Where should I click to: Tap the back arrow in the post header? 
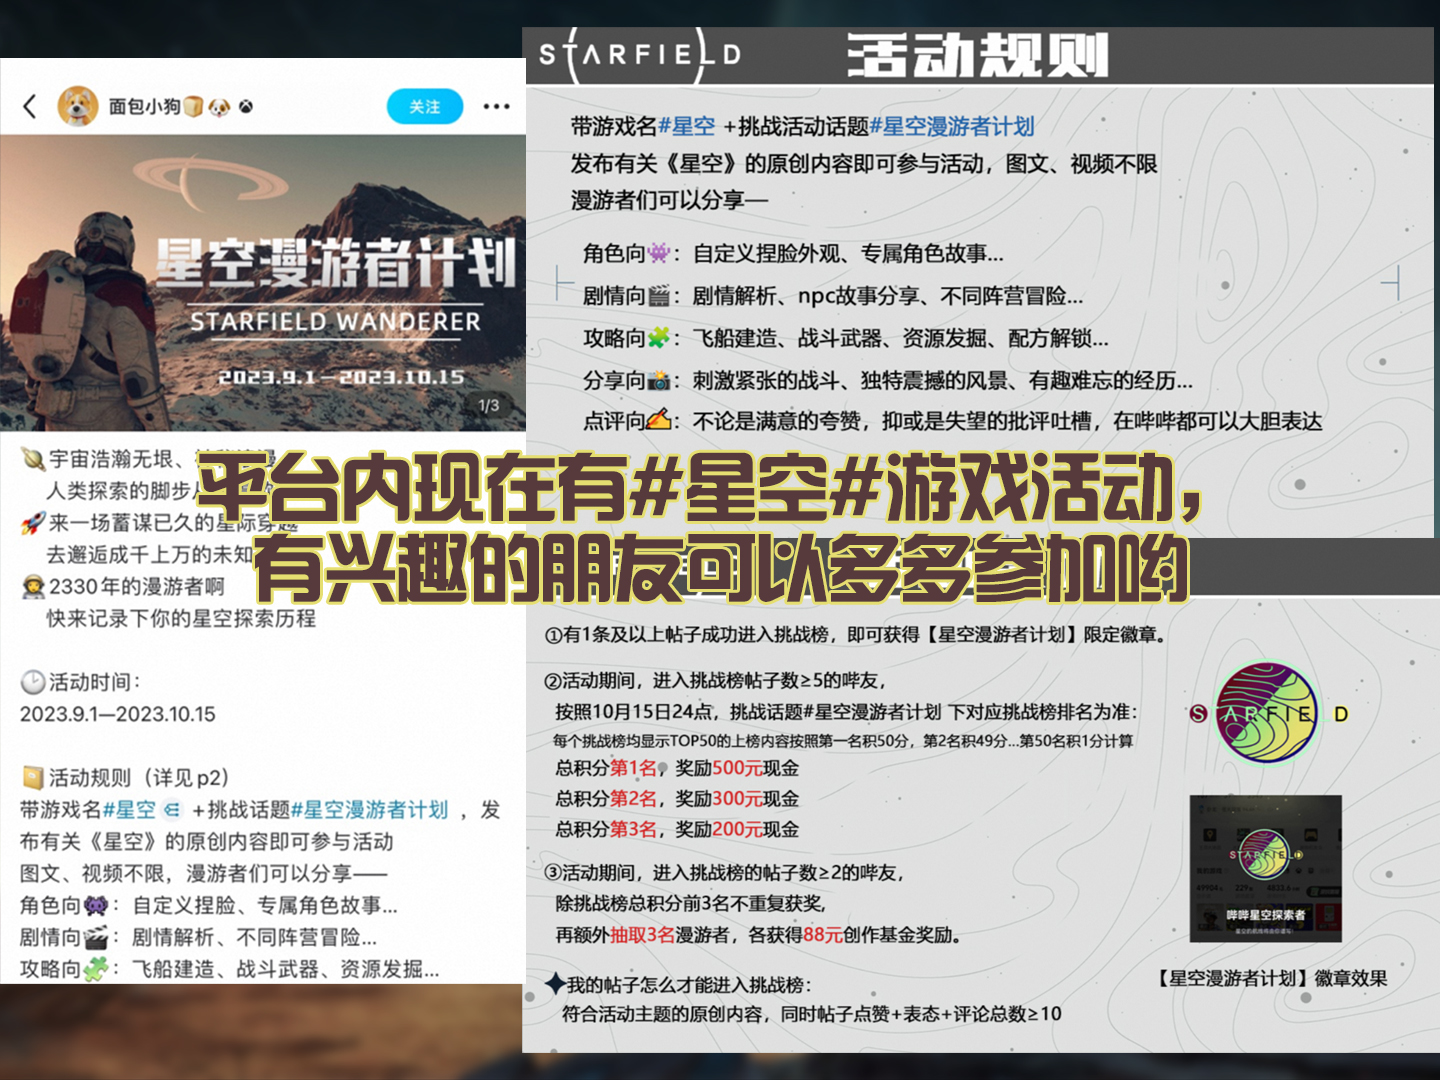pyautogui.click(x=30, y=106)
